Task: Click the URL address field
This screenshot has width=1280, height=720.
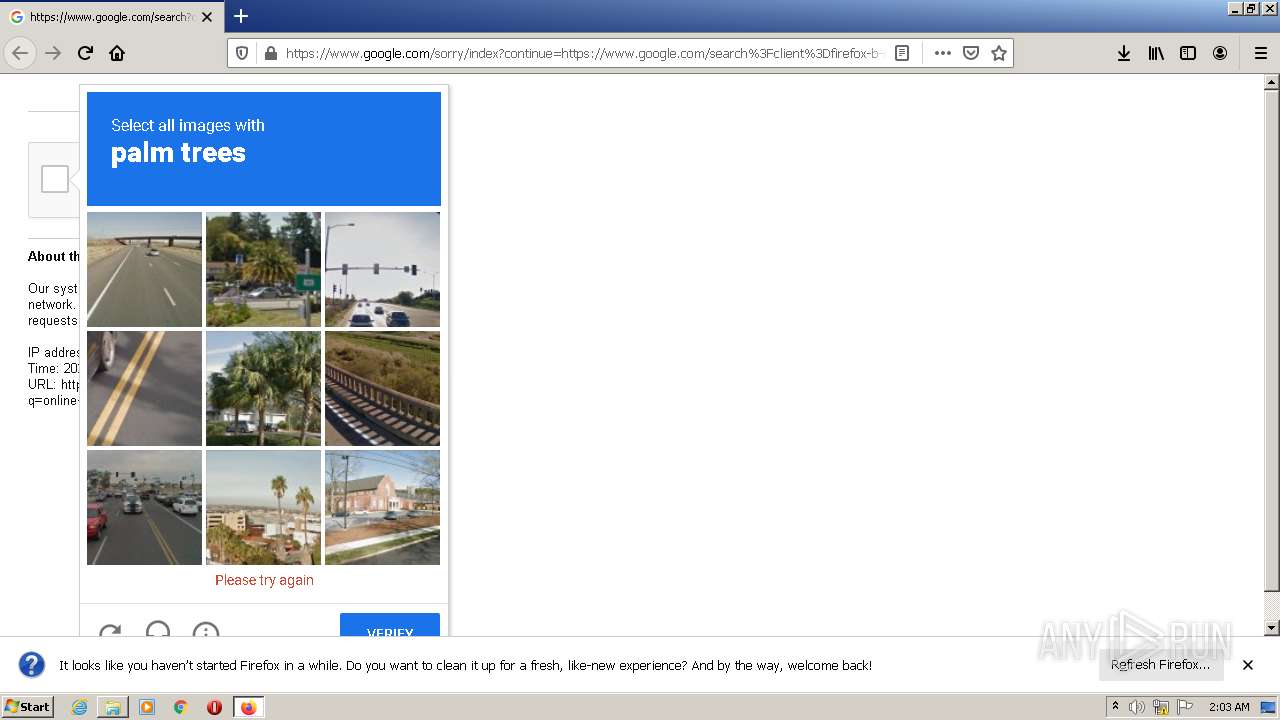Action: pos(584,53)
